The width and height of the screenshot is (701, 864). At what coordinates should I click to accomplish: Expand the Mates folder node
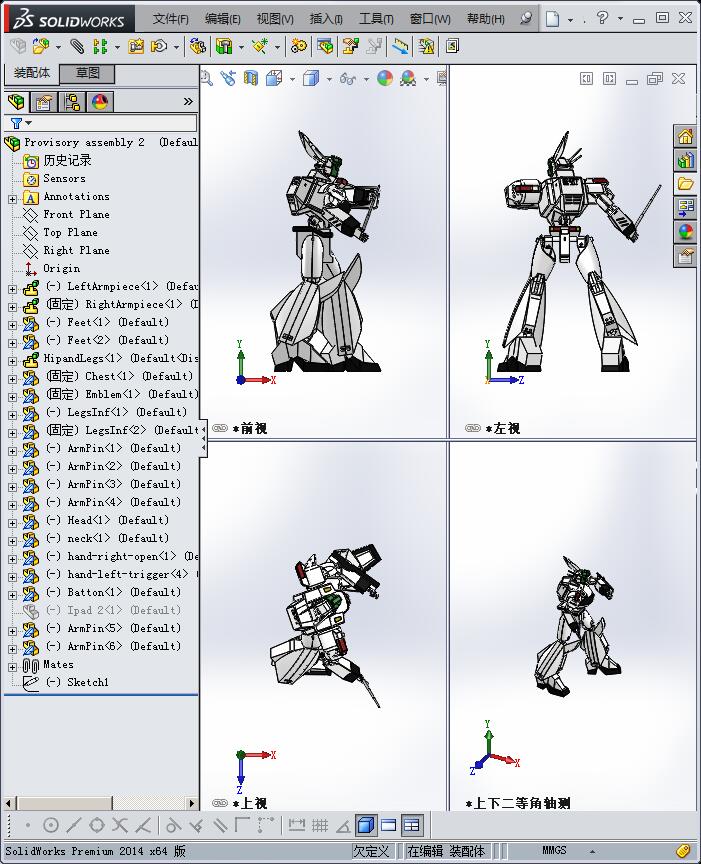(x=12, y=667)
